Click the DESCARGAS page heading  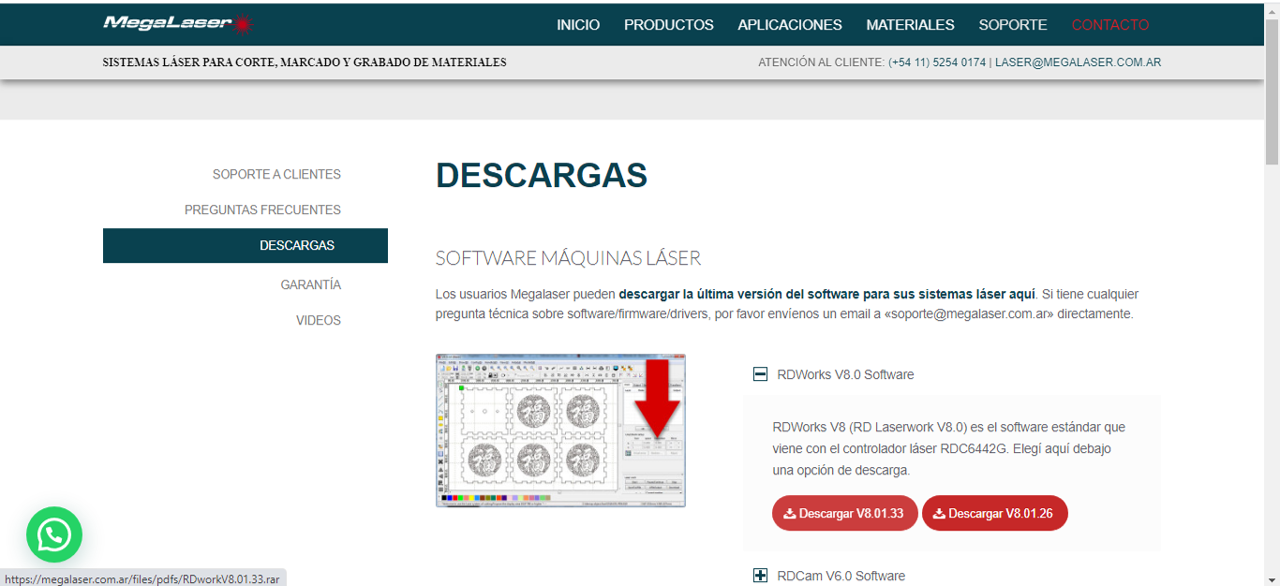[542, 175]
